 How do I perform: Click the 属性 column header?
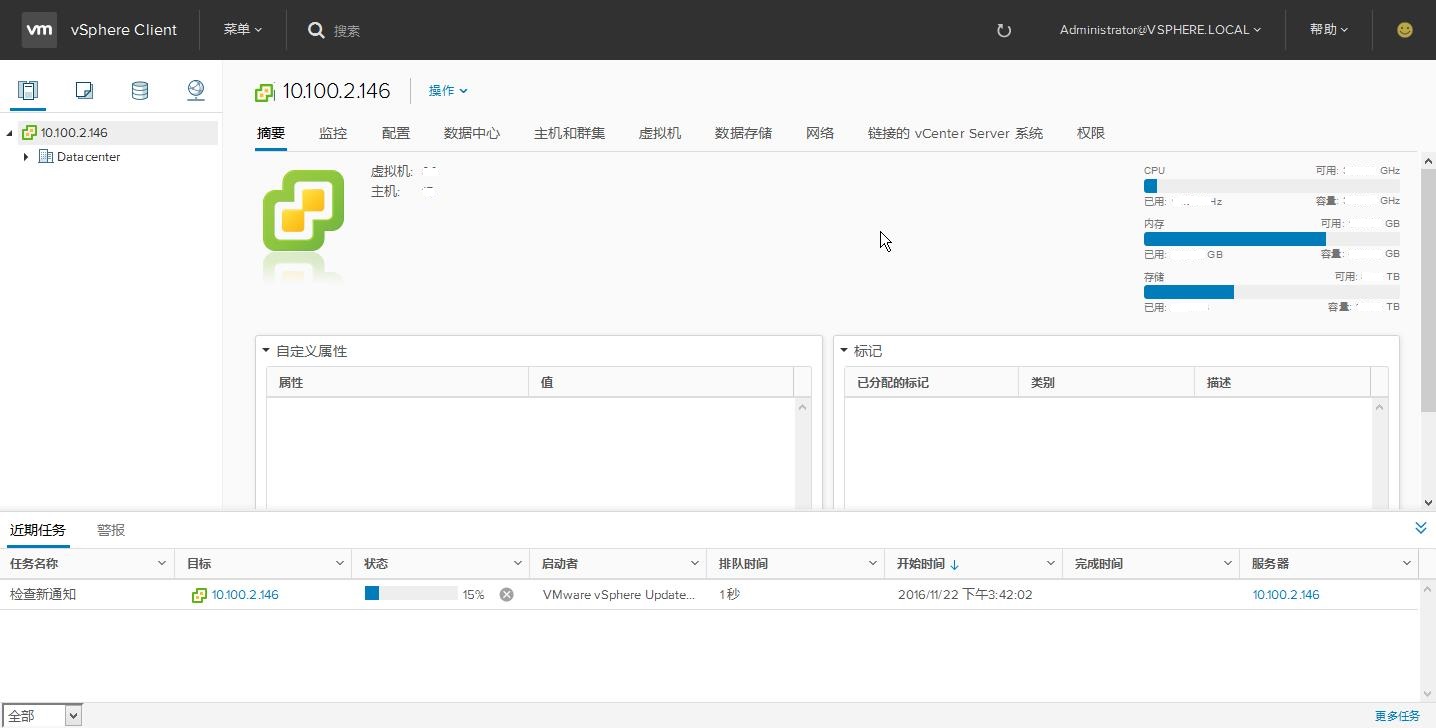click(397, 382)
